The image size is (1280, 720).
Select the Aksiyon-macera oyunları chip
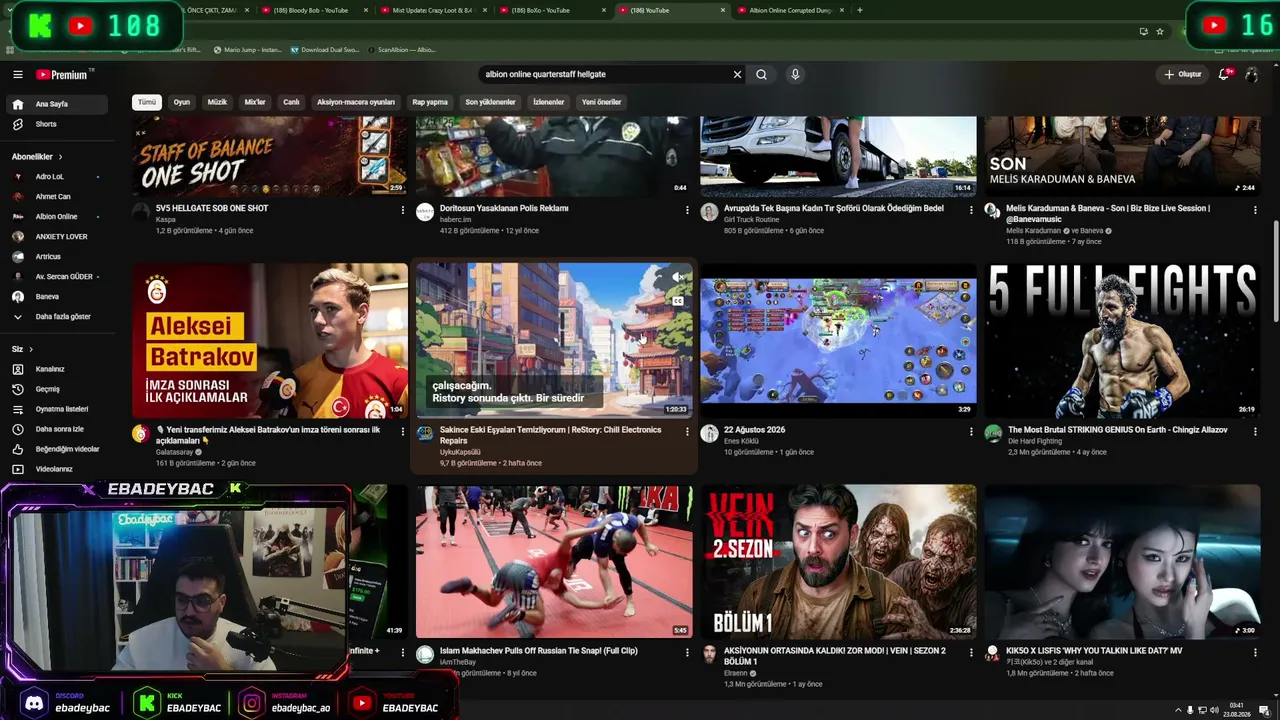[356, 102]
